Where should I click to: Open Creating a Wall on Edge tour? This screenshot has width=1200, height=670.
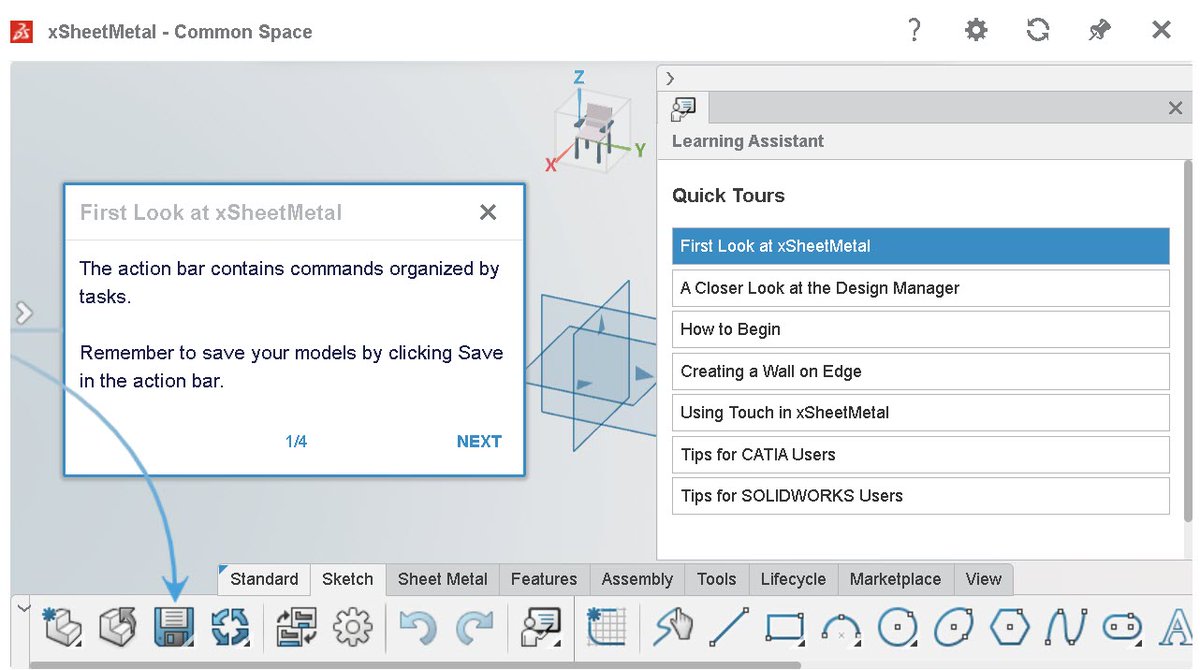[921, 371]
